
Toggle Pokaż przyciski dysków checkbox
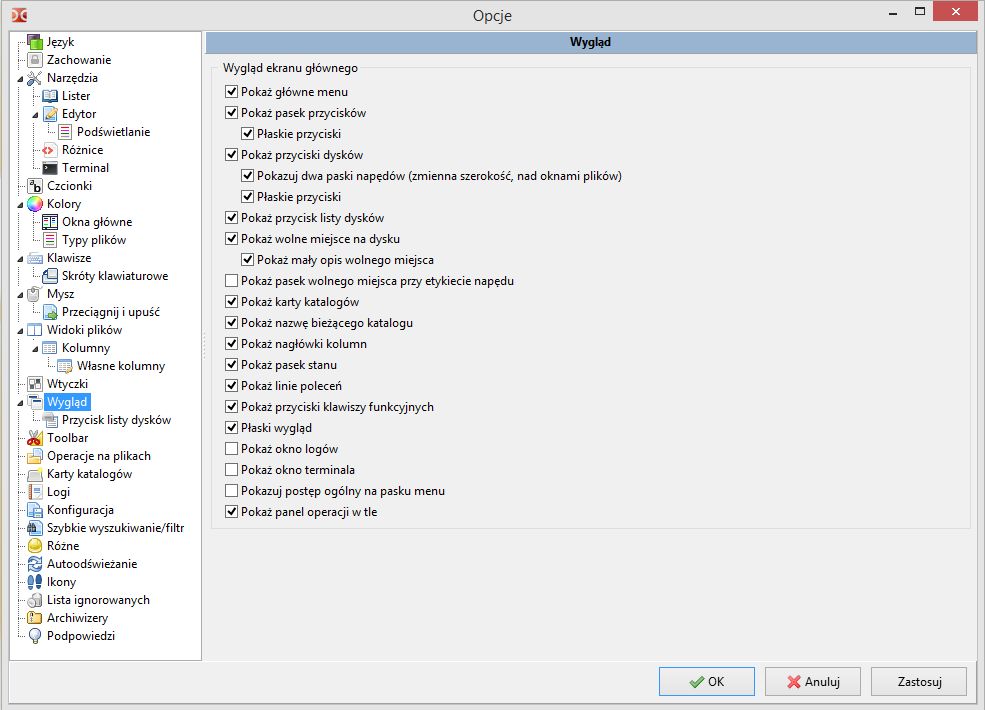tap(231, 155)
